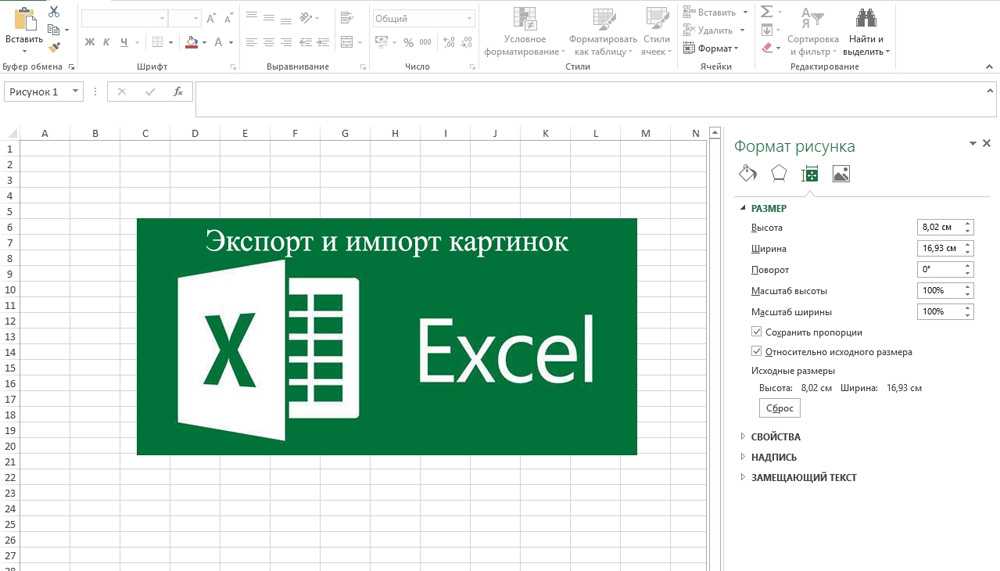
Task: Apply percent style from the Число group
Action: pos(408,42)
